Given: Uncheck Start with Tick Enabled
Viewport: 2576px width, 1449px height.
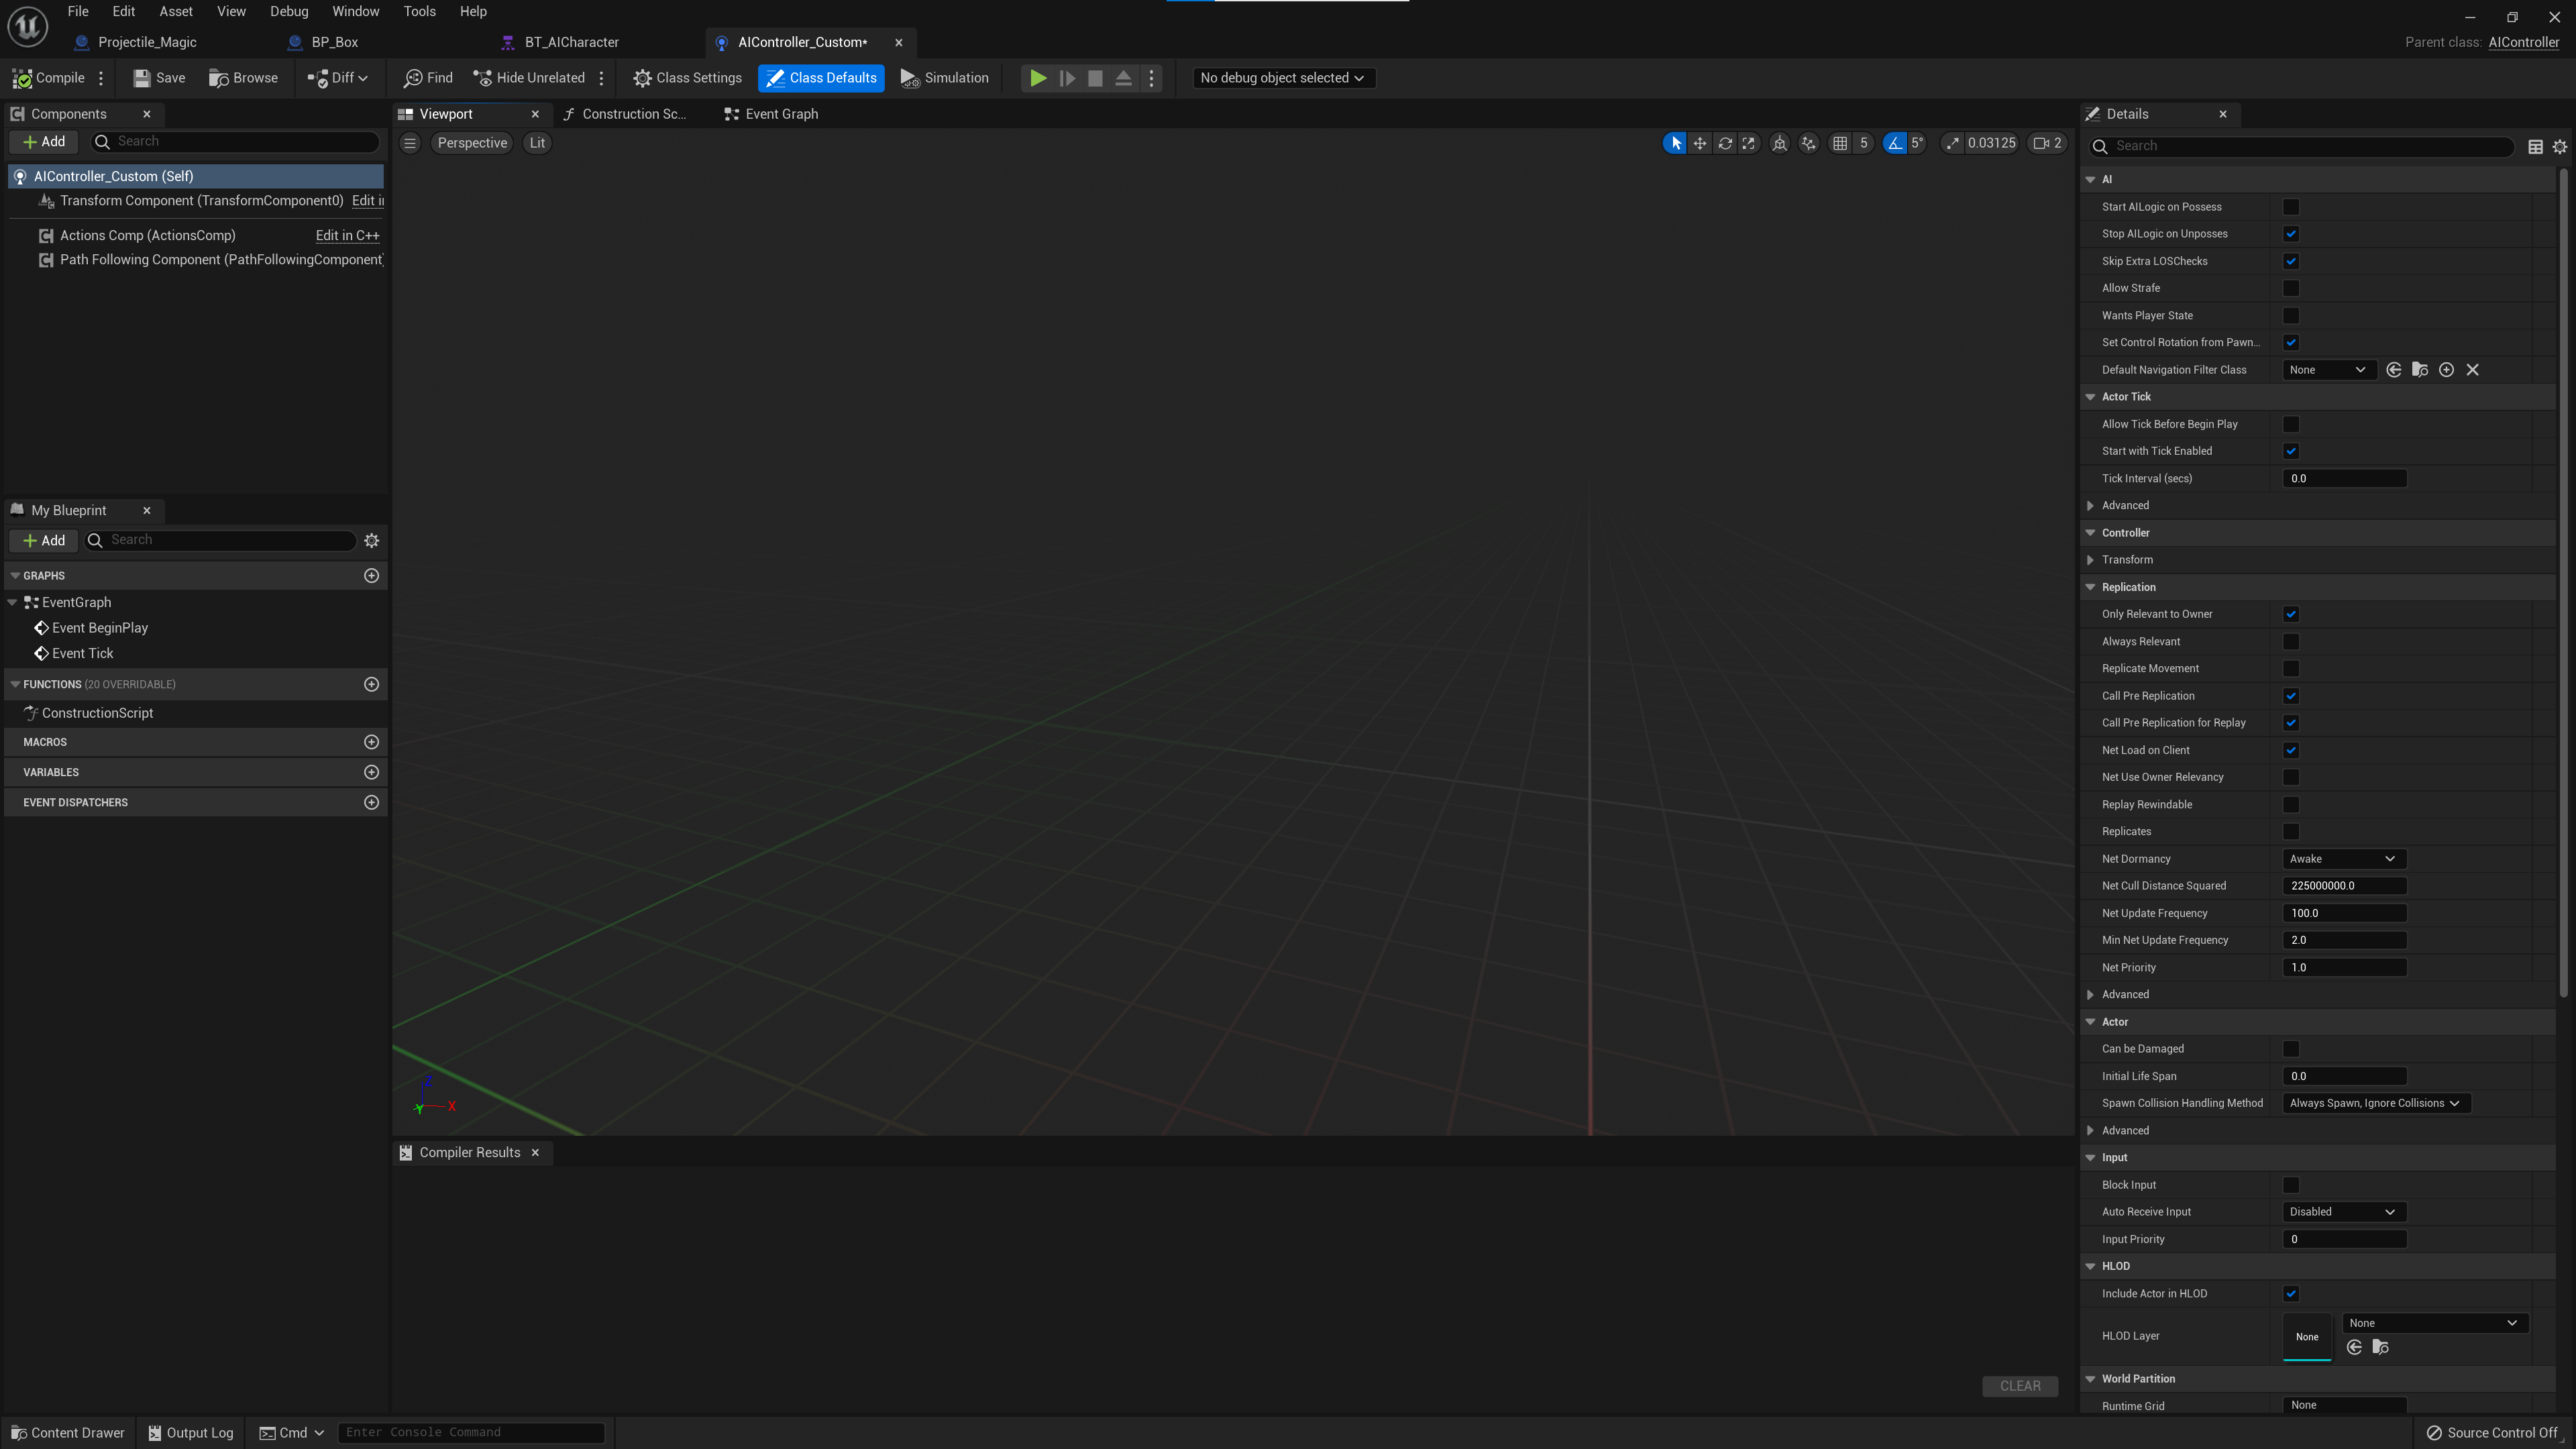Looking at the screenshot, I should (x=2291, y=451).
